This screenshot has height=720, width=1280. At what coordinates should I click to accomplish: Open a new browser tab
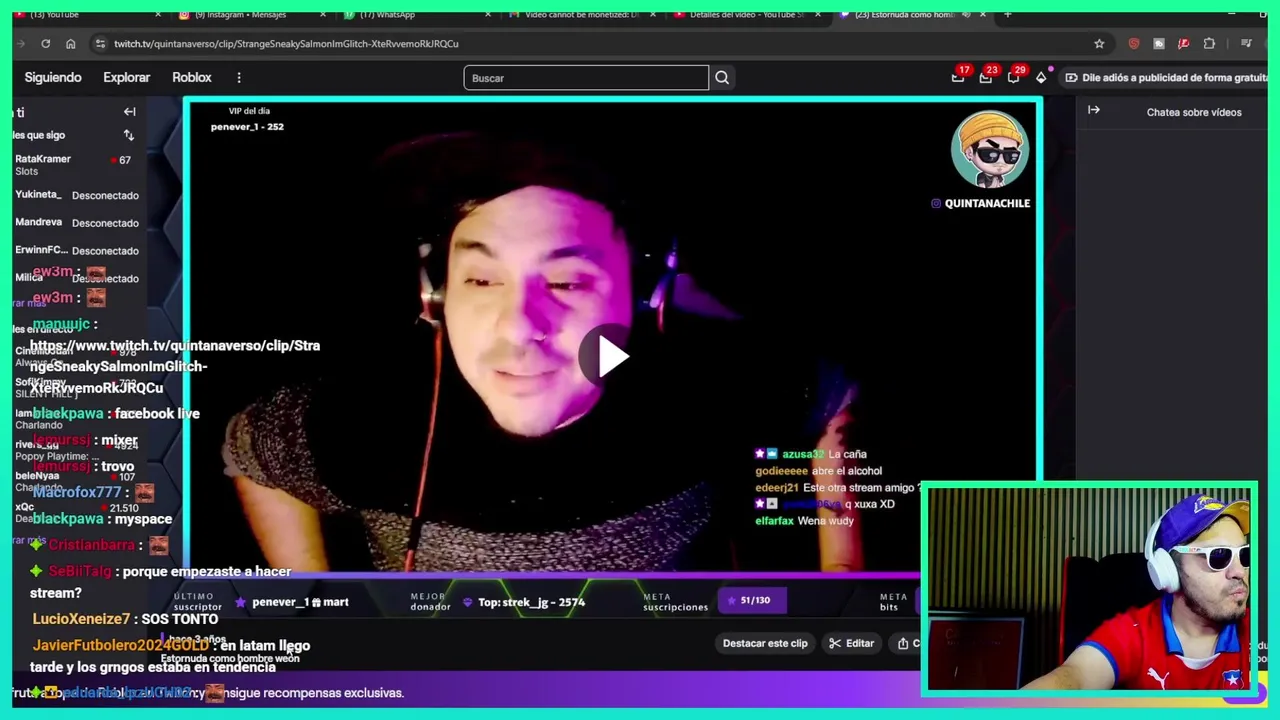[x=1007, y=14]
